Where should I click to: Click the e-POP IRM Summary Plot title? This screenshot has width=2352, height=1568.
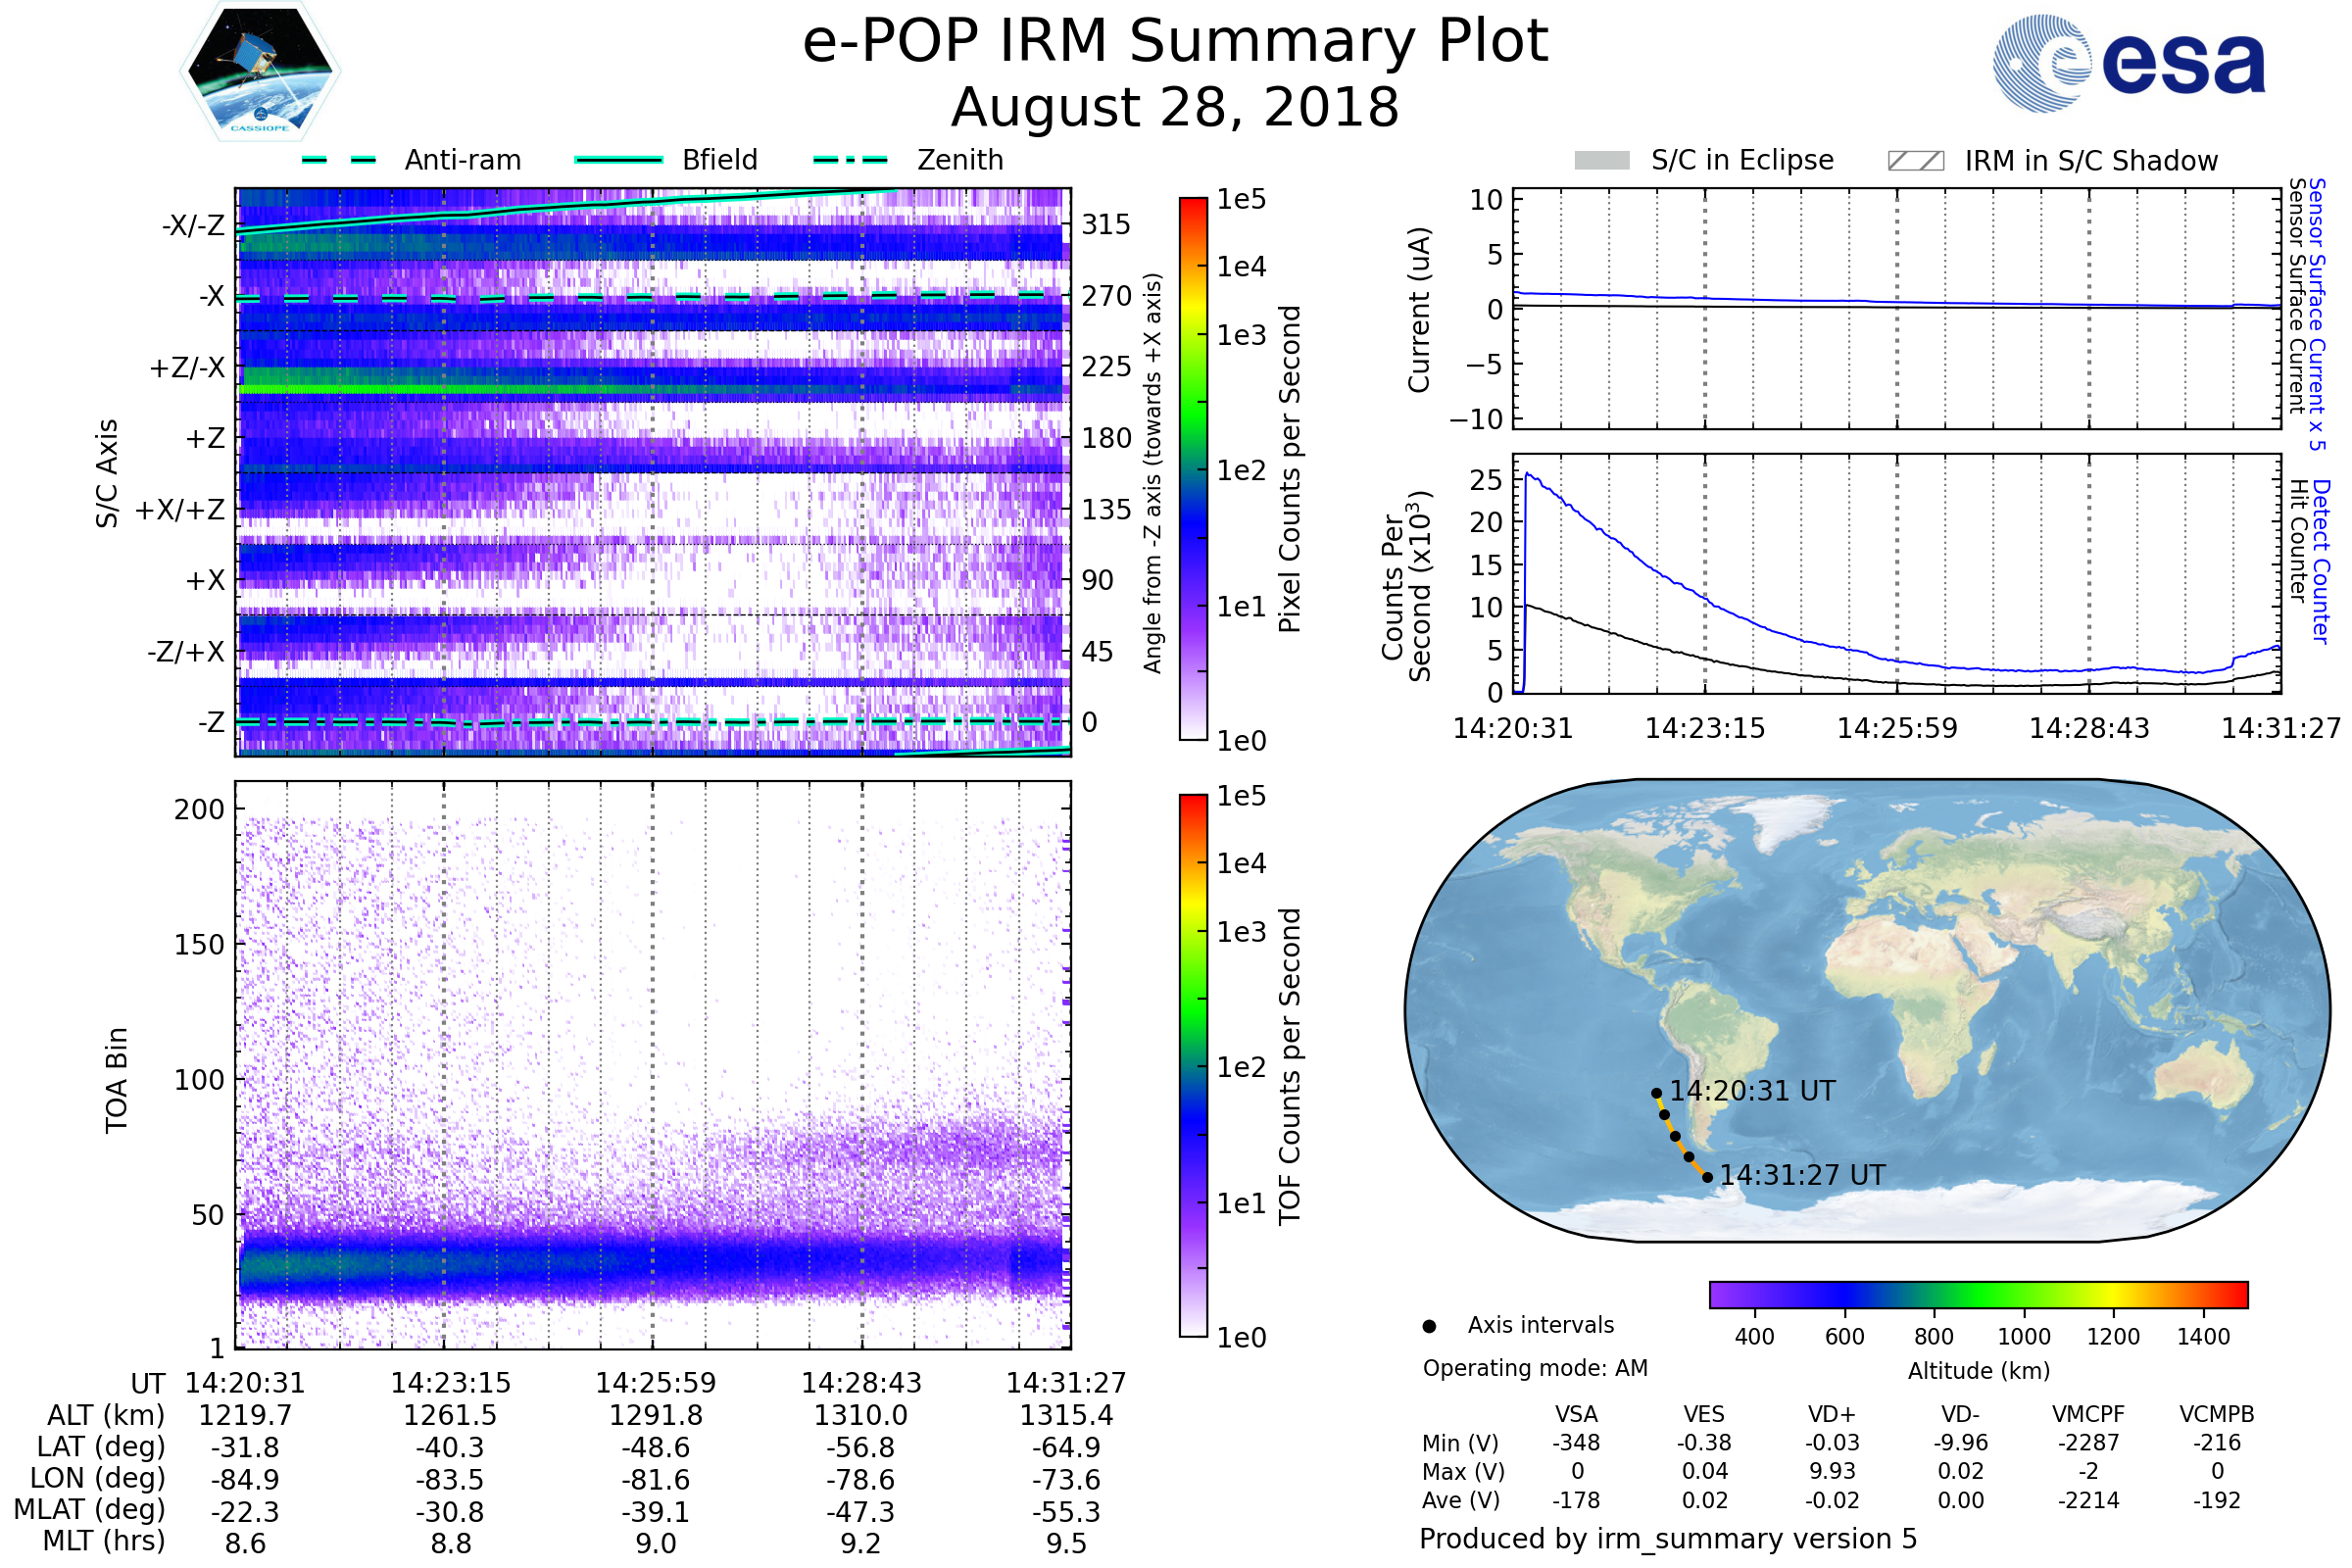click(x=1175, y=42)
